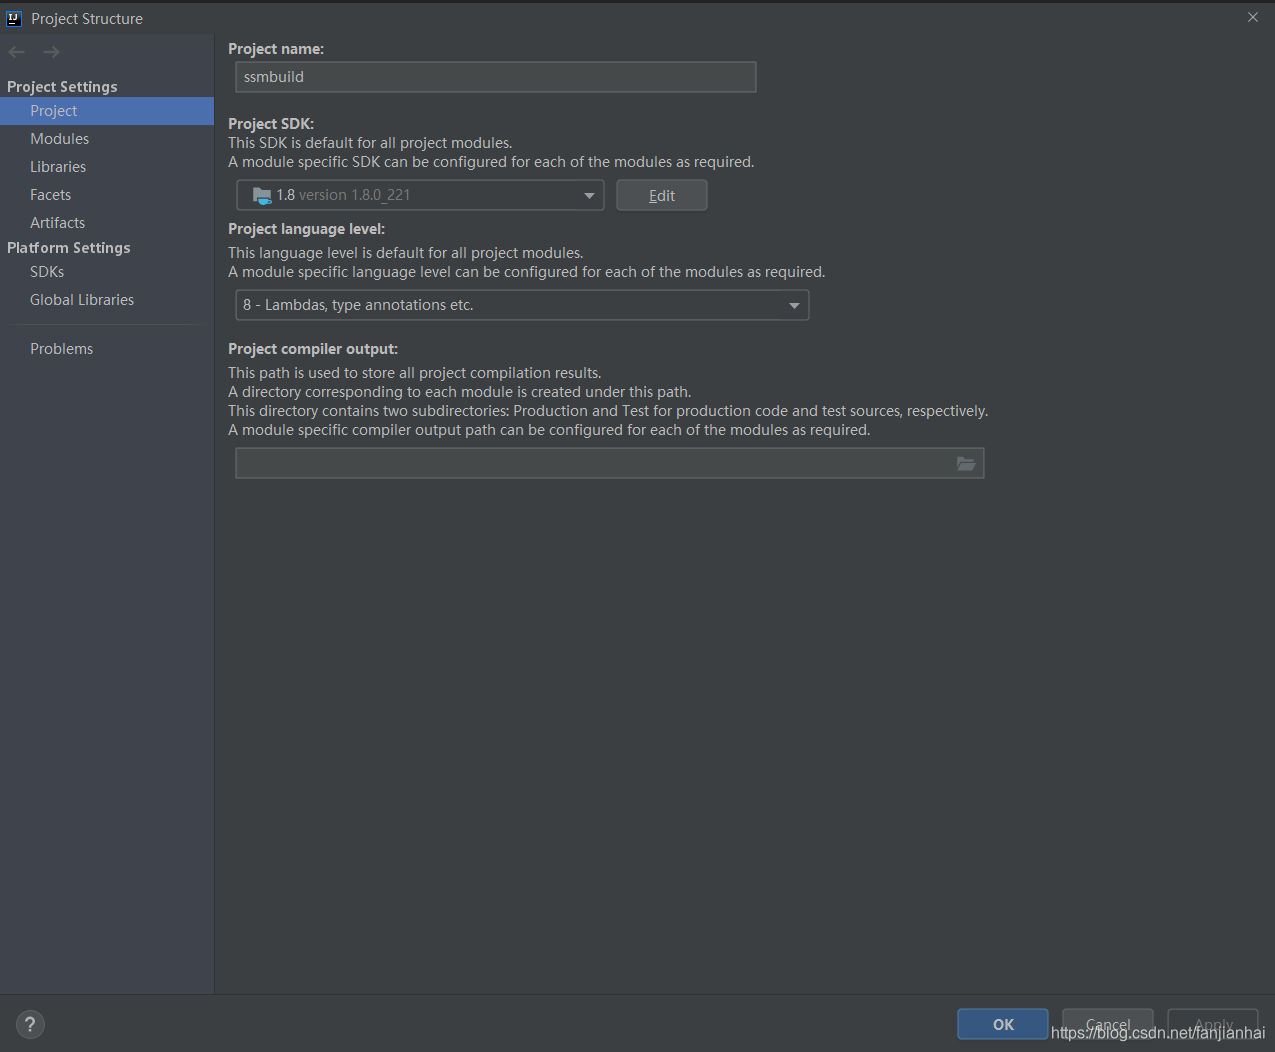1275x1052 pixels.
Task: Open the help question mark button
Action: pyautogui.click(x=30, y=1024)
